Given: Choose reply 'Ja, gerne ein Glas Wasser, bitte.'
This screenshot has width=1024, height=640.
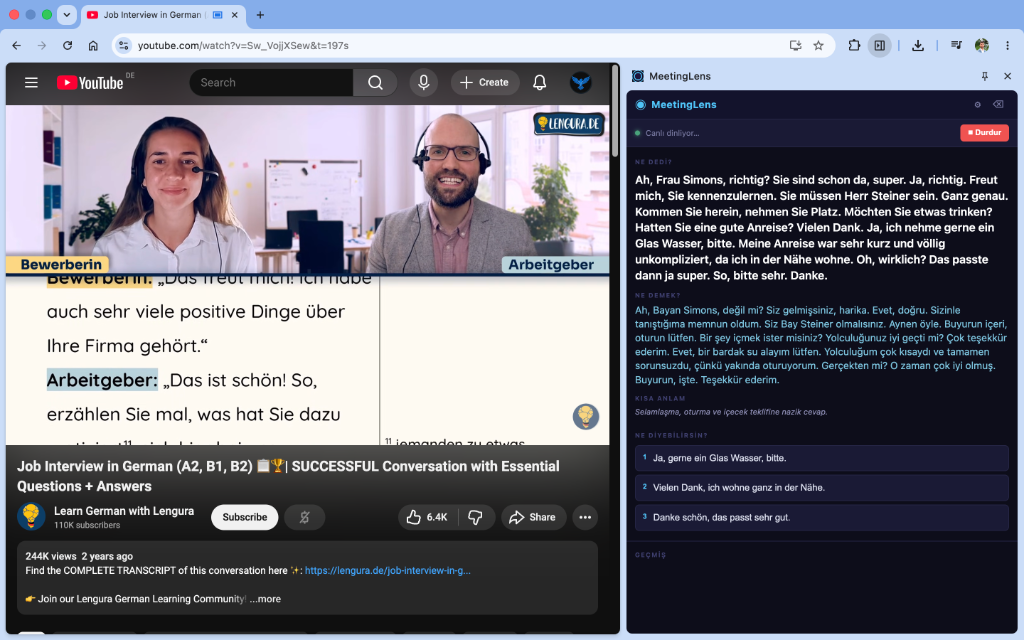Looking at the screenshot, I should coord(822,458).
